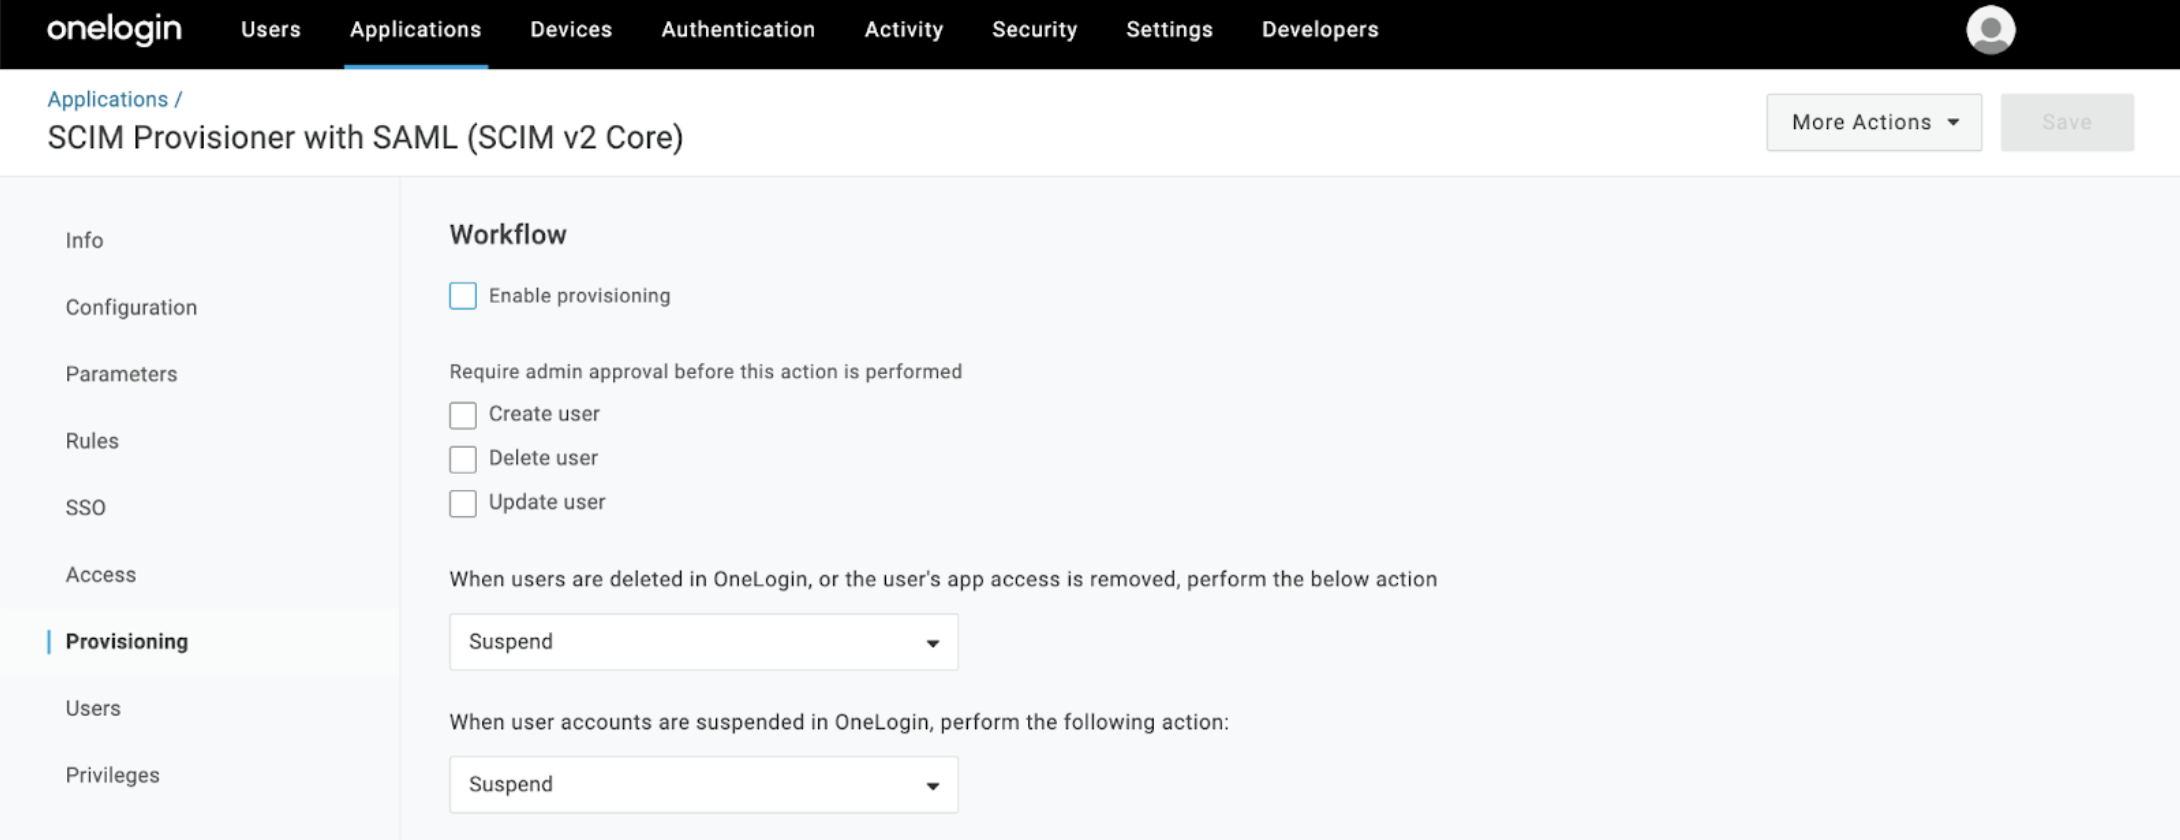Check the Delete user approval box
The image size is (2180, 840).
click(x=462, y=459)
